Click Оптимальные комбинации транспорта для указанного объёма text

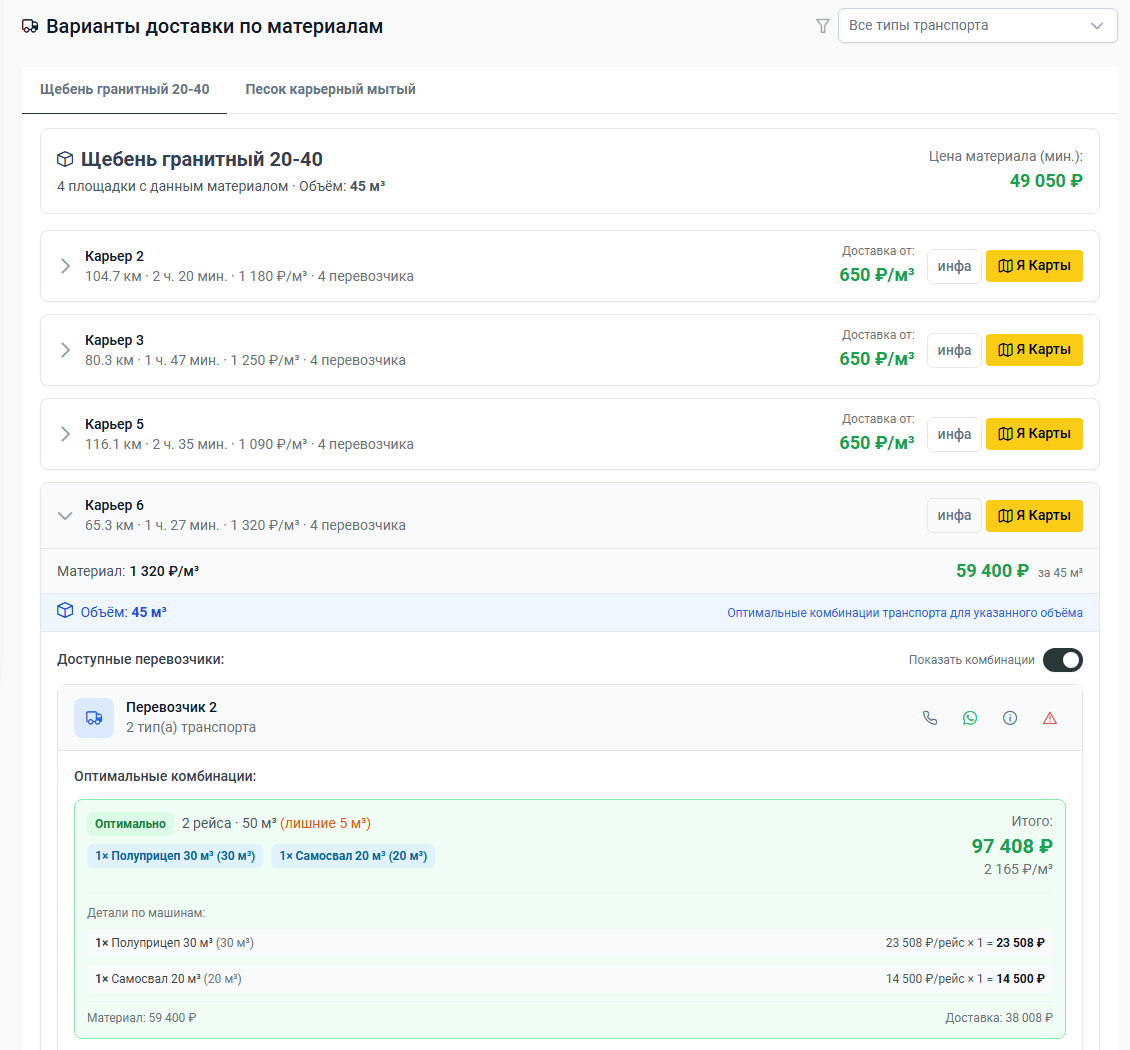(x=904, y=613)
